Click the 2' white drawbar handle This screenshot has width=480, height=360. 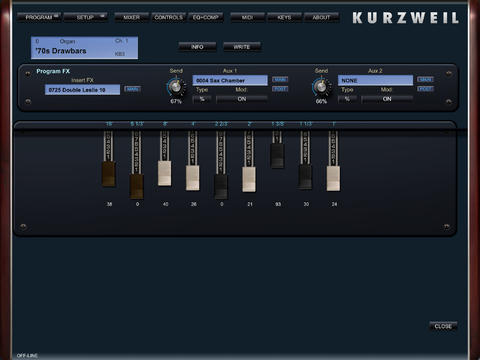(249, 180)
